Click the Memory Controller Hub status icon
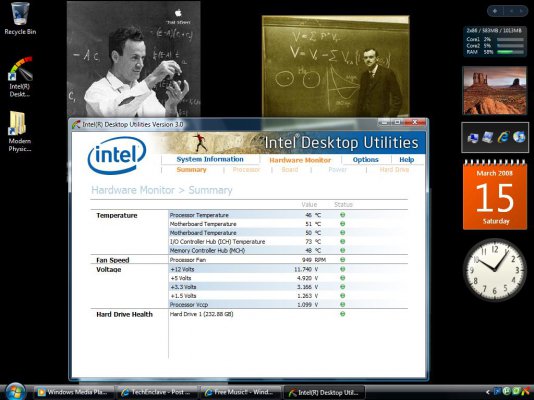This screenshot has height=400, width=534. pos(343,250)
